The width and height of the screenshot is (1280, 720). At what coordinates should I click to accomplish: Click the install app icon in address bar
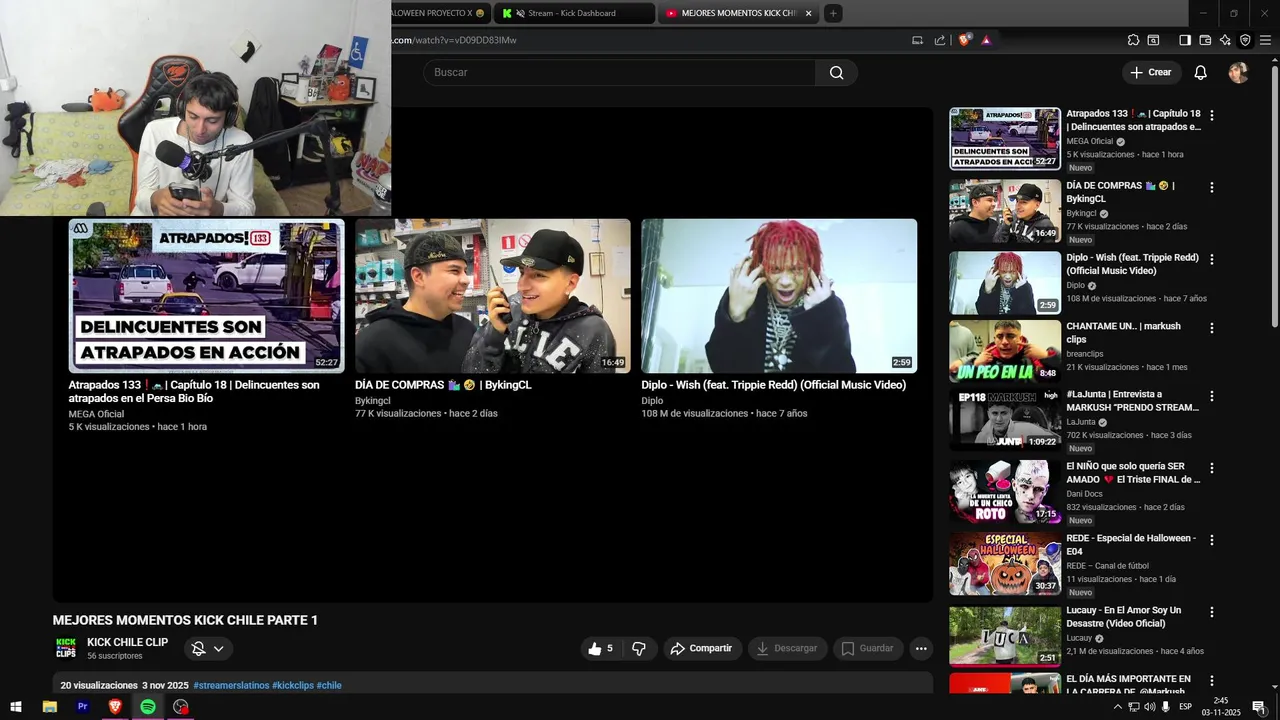point(918,40)
